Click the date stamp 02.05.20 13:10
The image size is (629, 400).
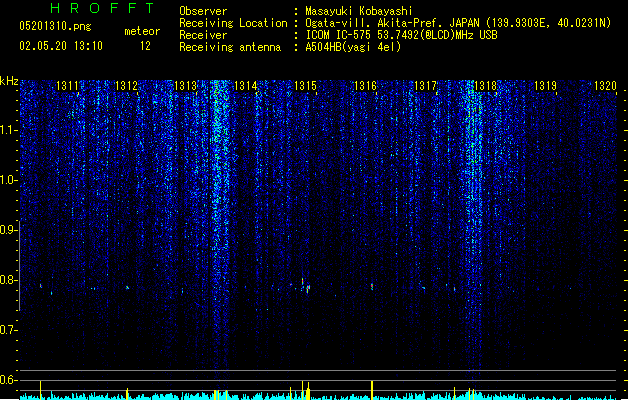(61, 46)
